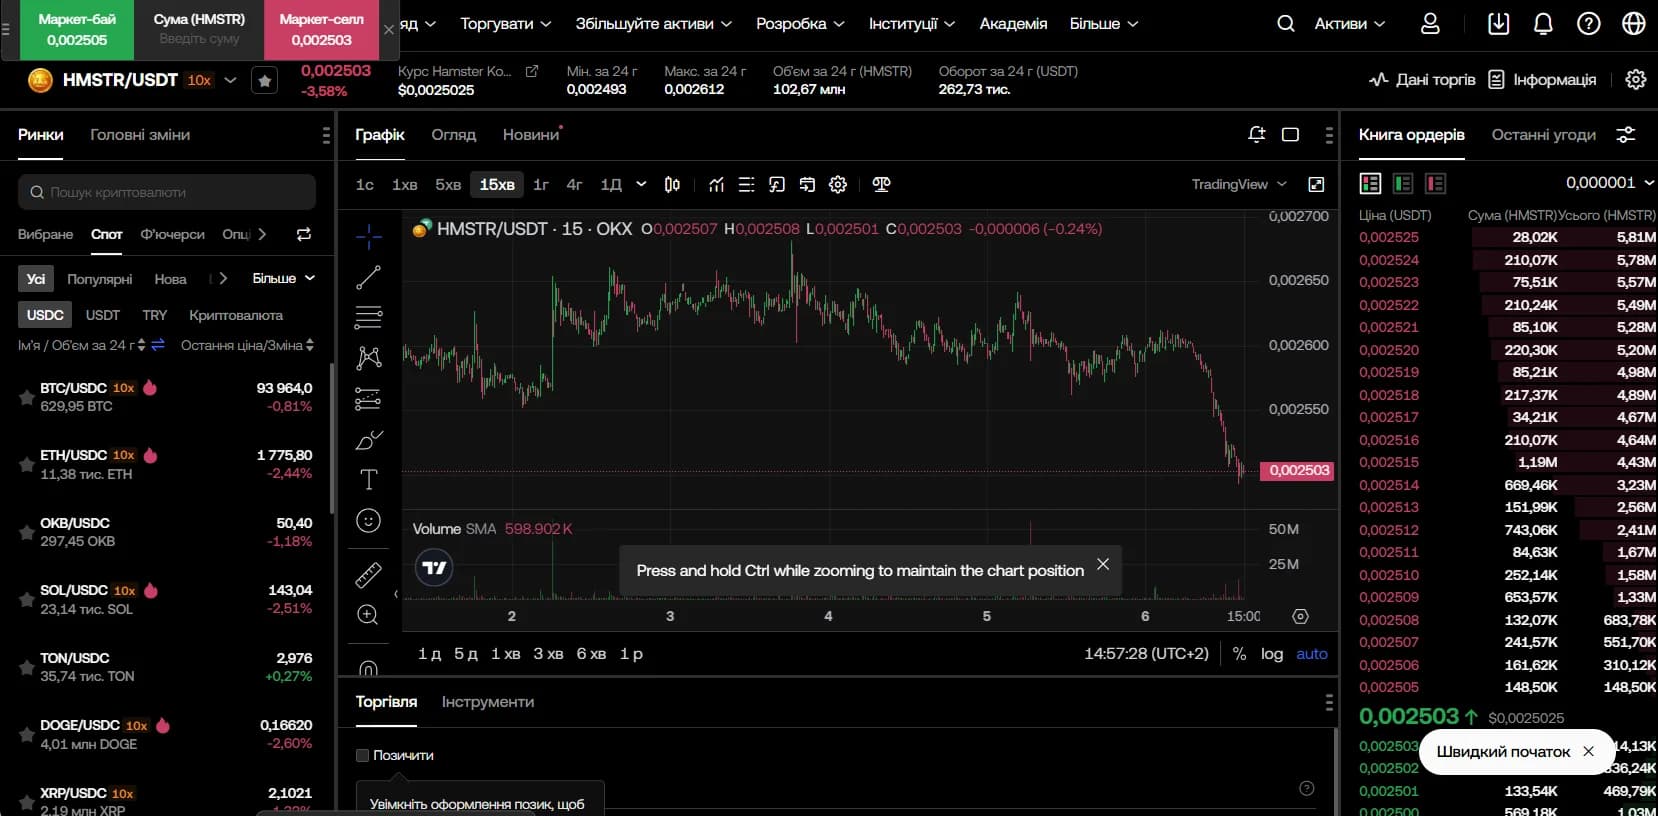
Task: Expand the Торгувати menu
Action: (505, 23)
